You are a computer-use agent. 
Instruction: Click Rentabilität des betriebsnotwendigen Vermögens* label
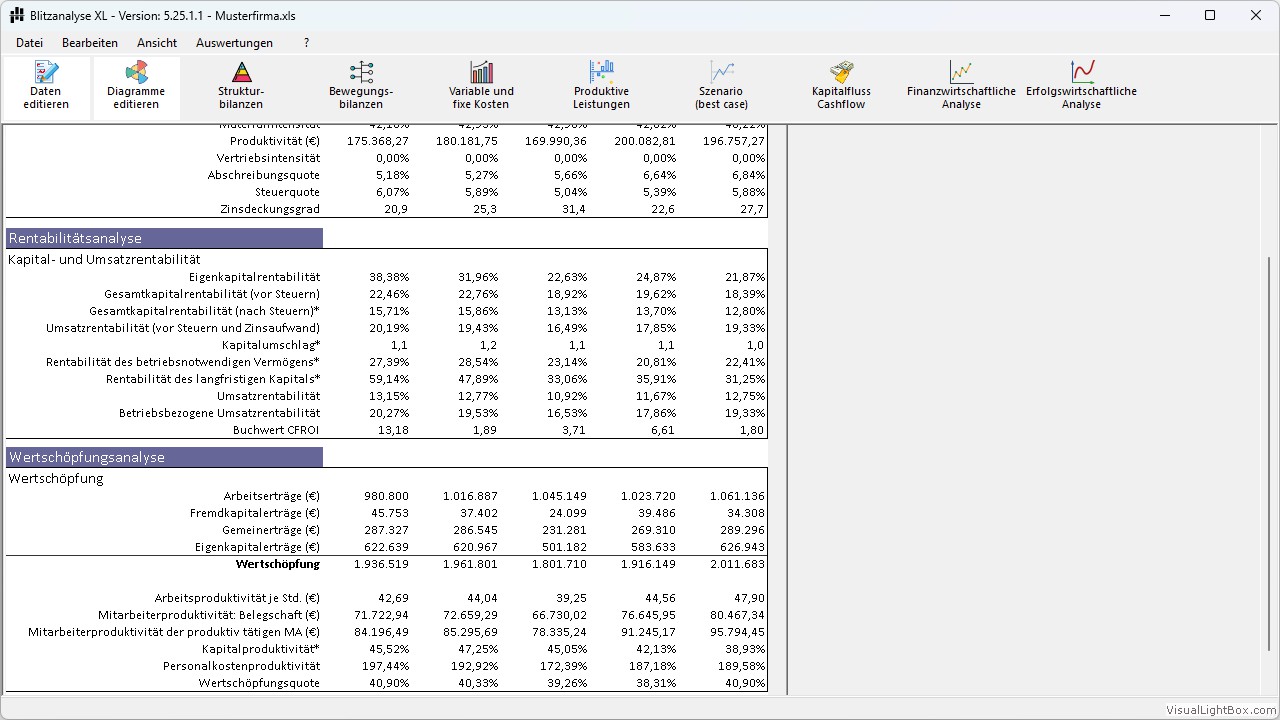[183, 362]
